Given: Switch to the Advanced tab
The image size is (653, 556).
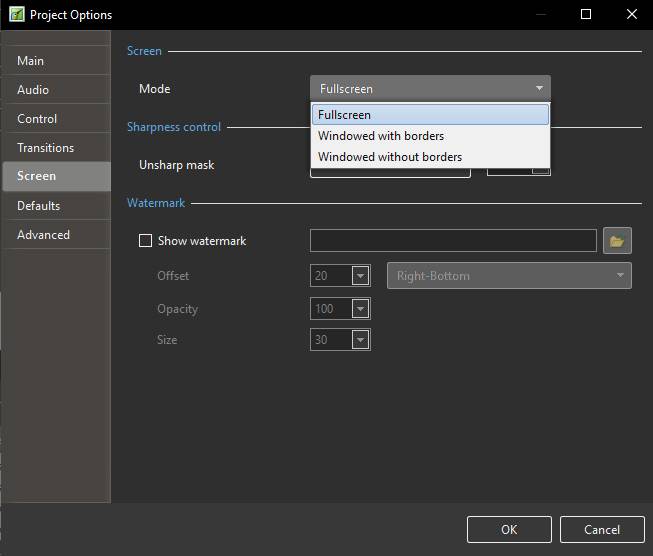Looking at the screenshot, I should pos(56,234).
